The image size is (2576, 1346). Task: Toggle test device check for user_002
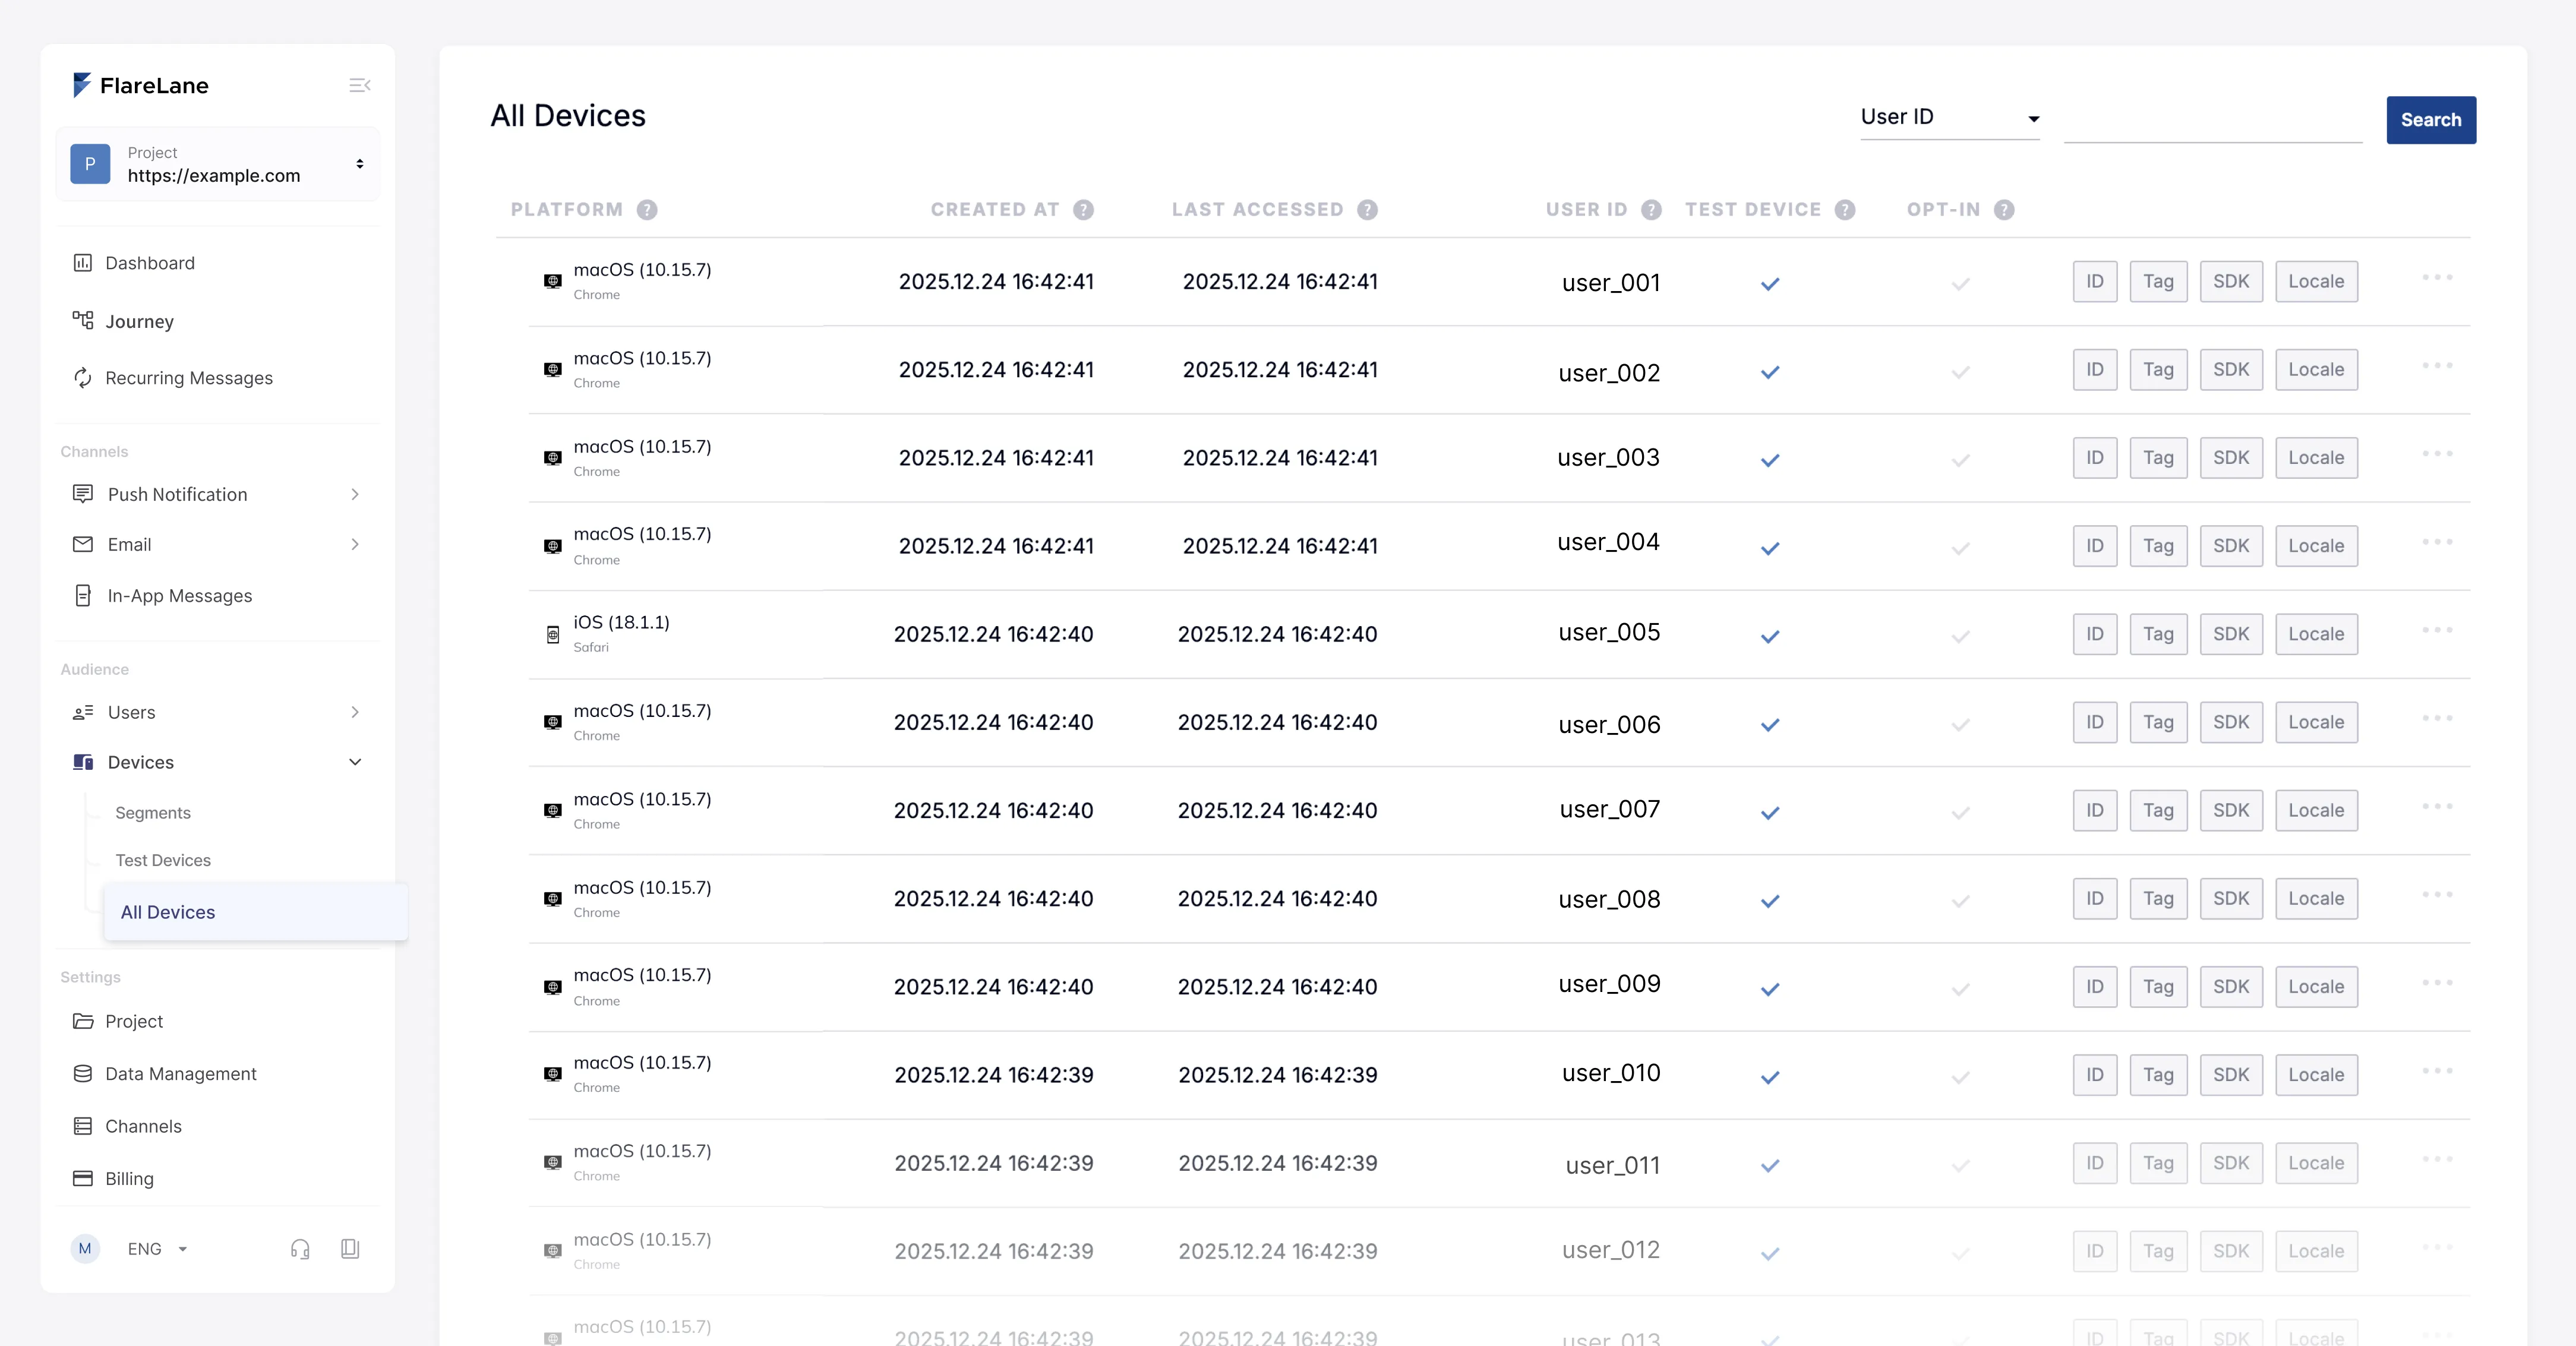pos(1770,372)
